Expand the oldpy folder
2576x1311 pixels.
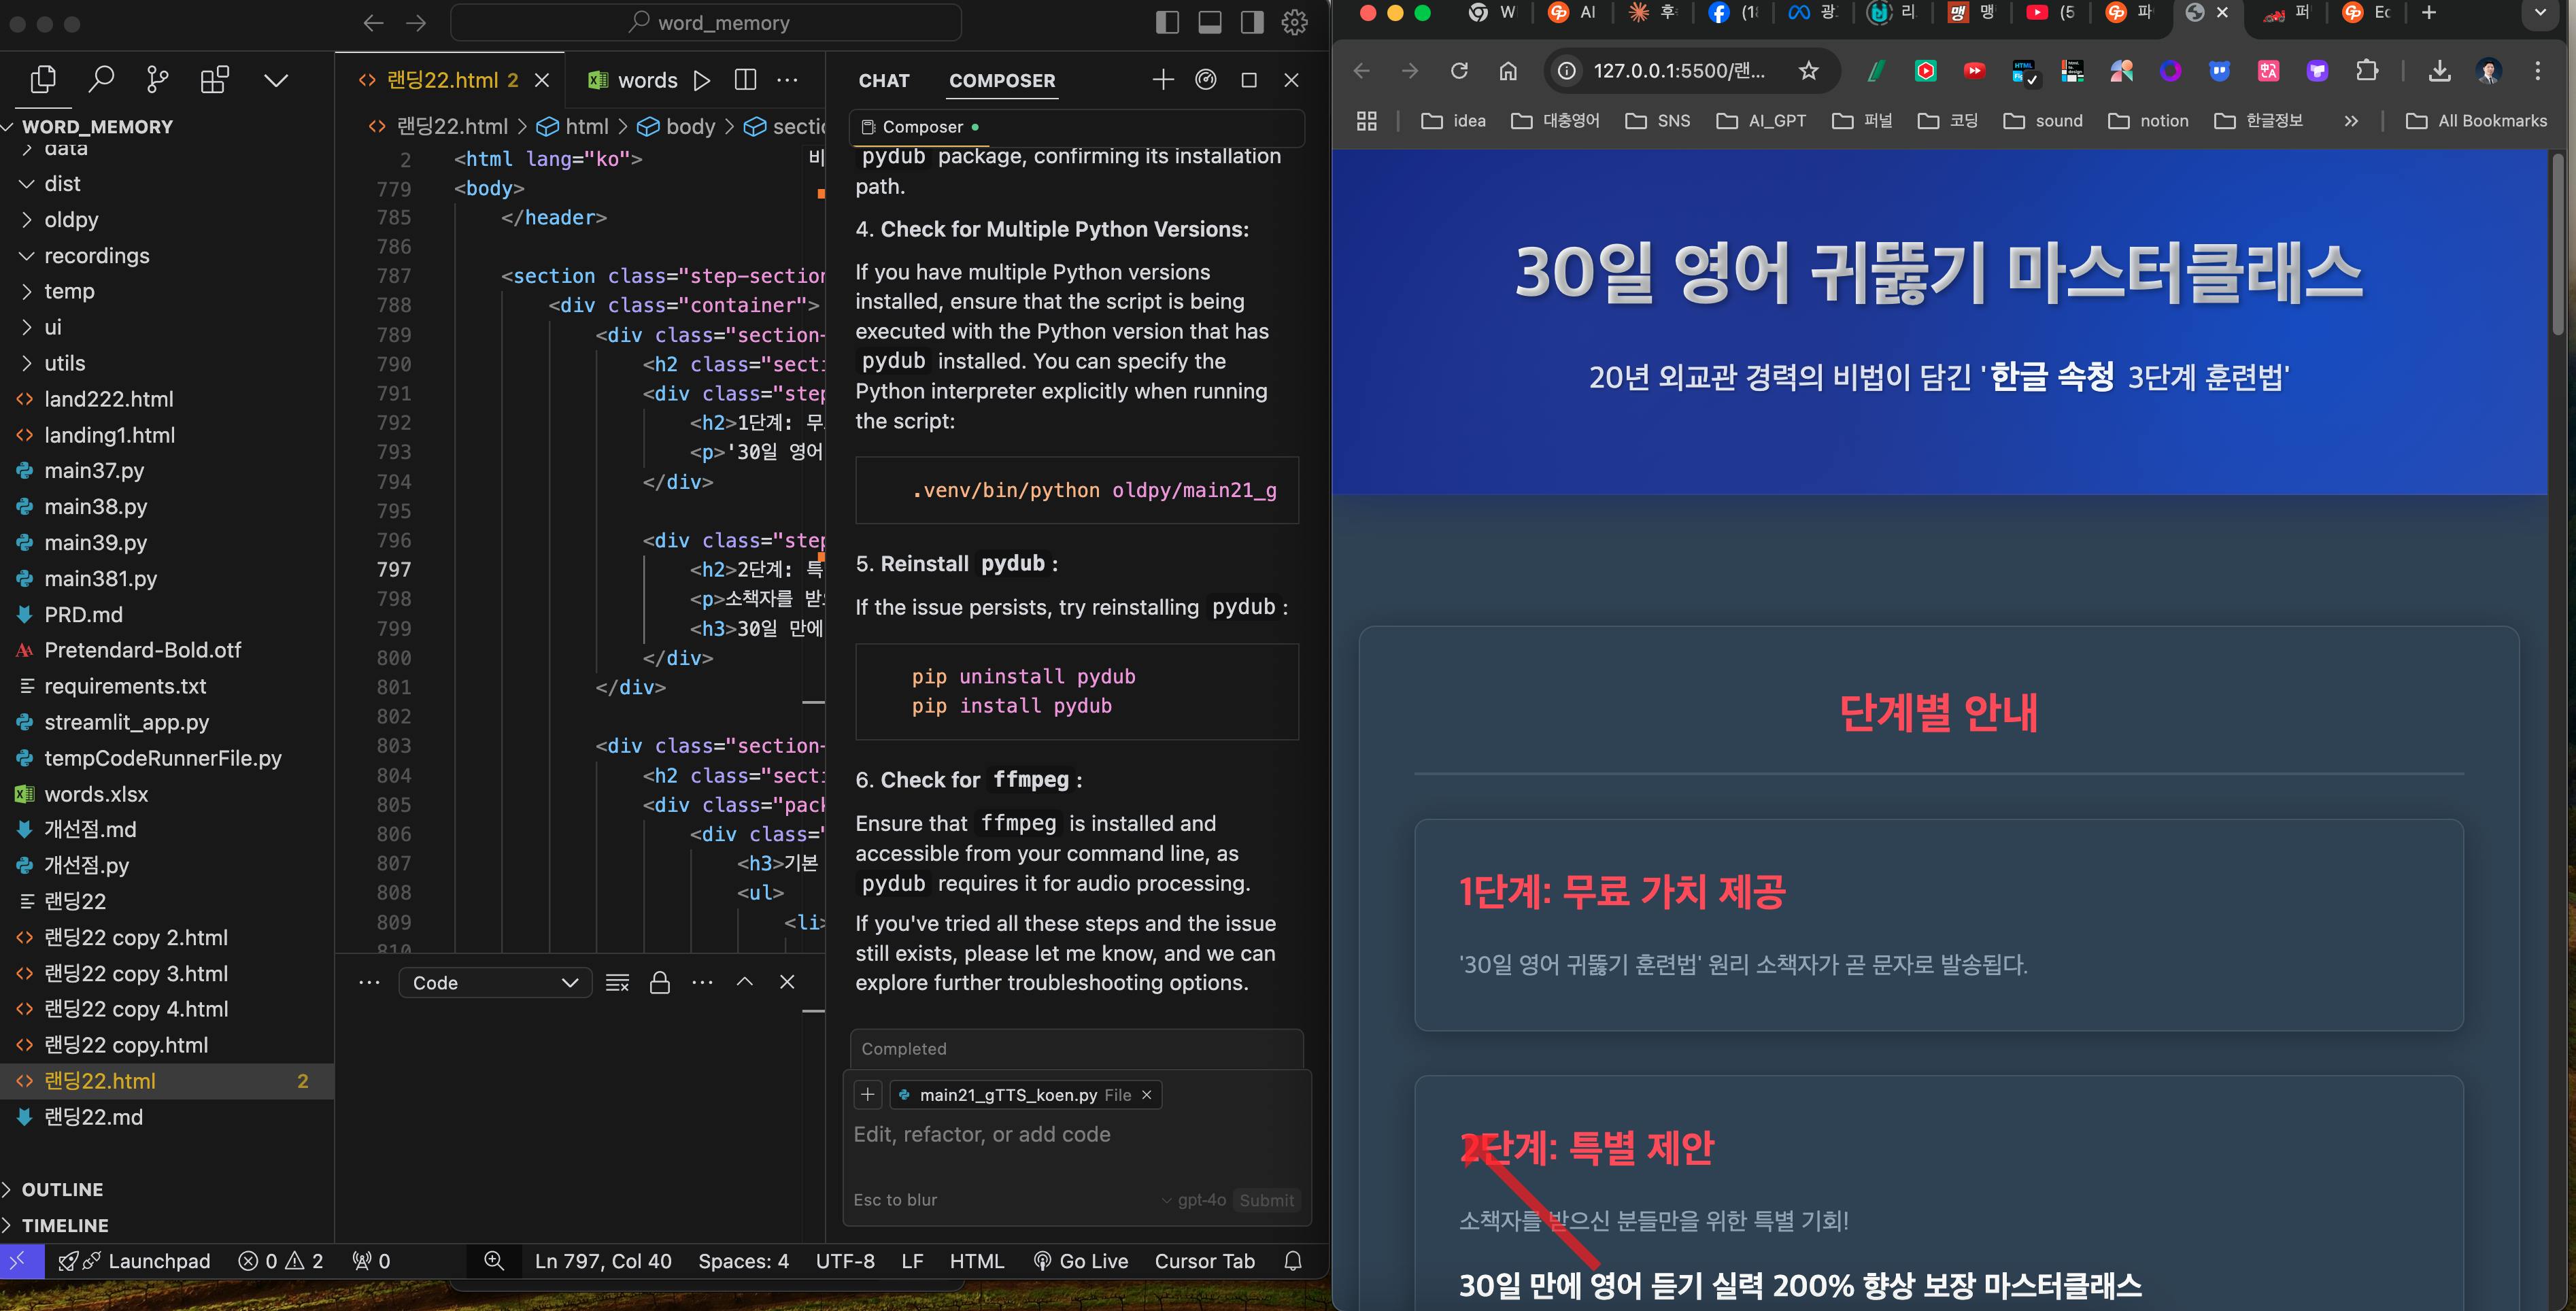71,219
